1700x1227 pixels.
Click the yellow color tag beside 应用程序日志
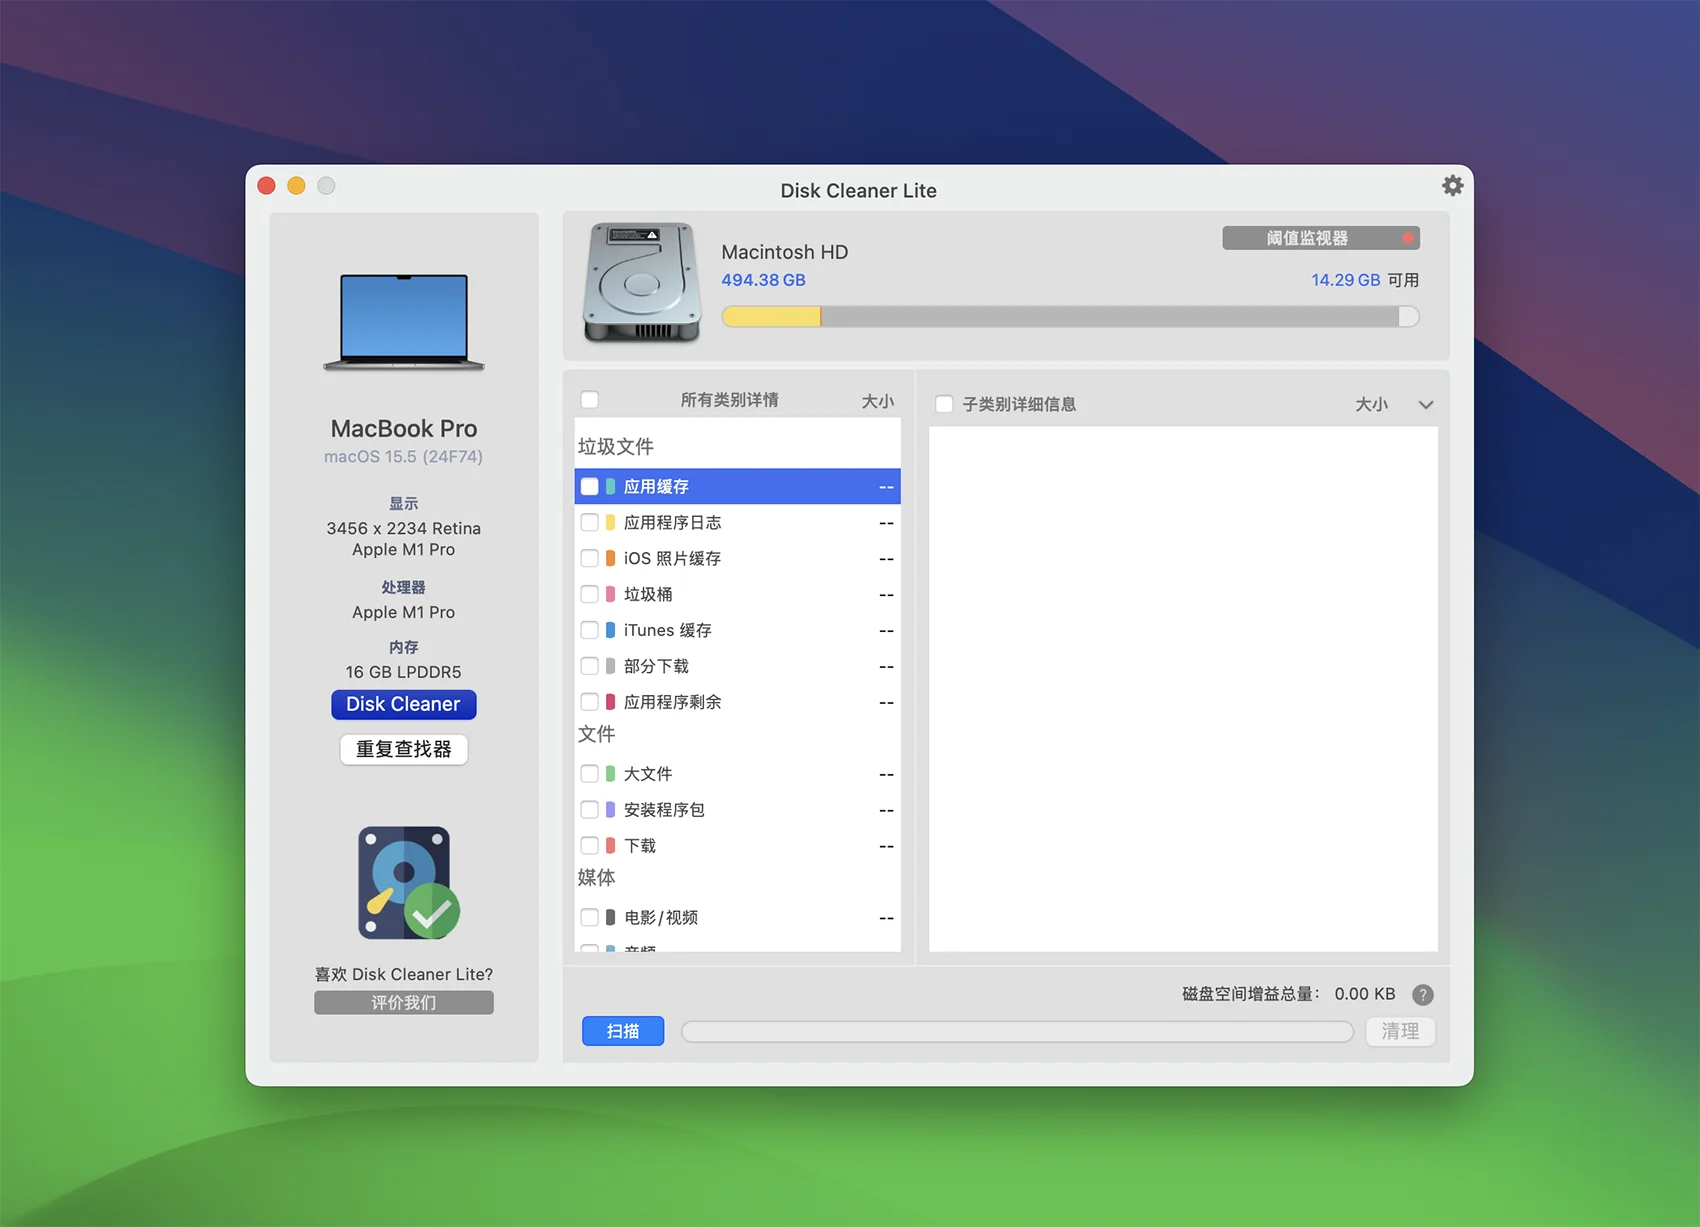[x=610, y=522]
